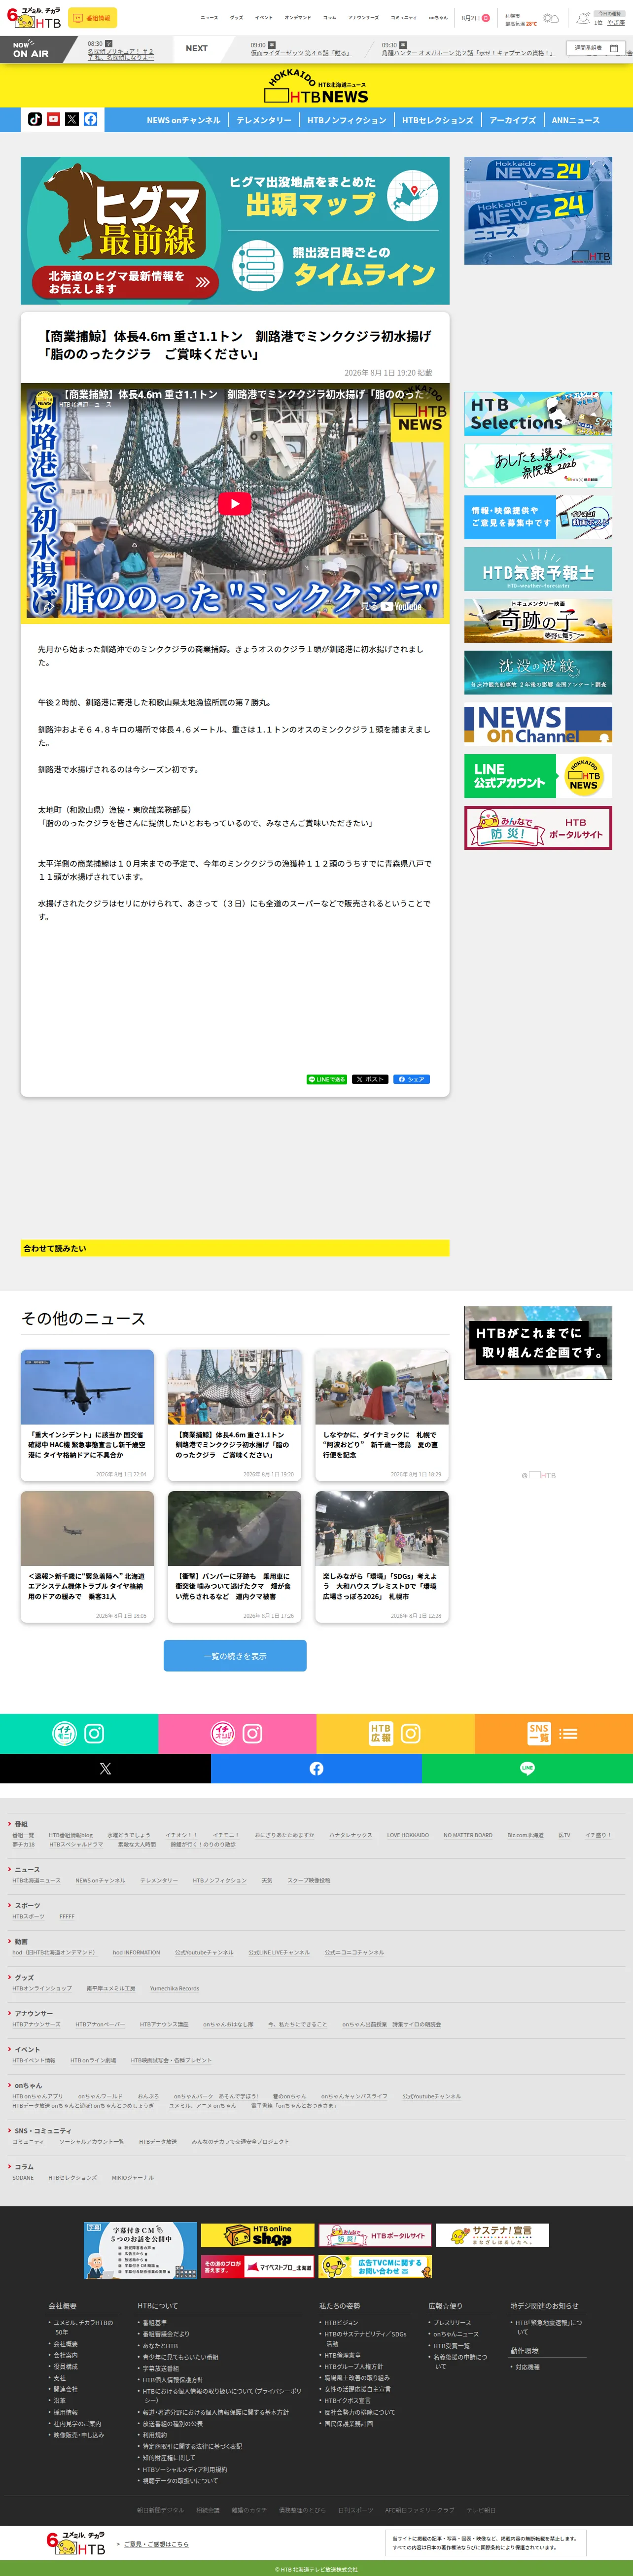Screen dimensions: 633x2576
Task: Open the Facebook icon in the blue nav bar
Action: [x=90, y=119]
